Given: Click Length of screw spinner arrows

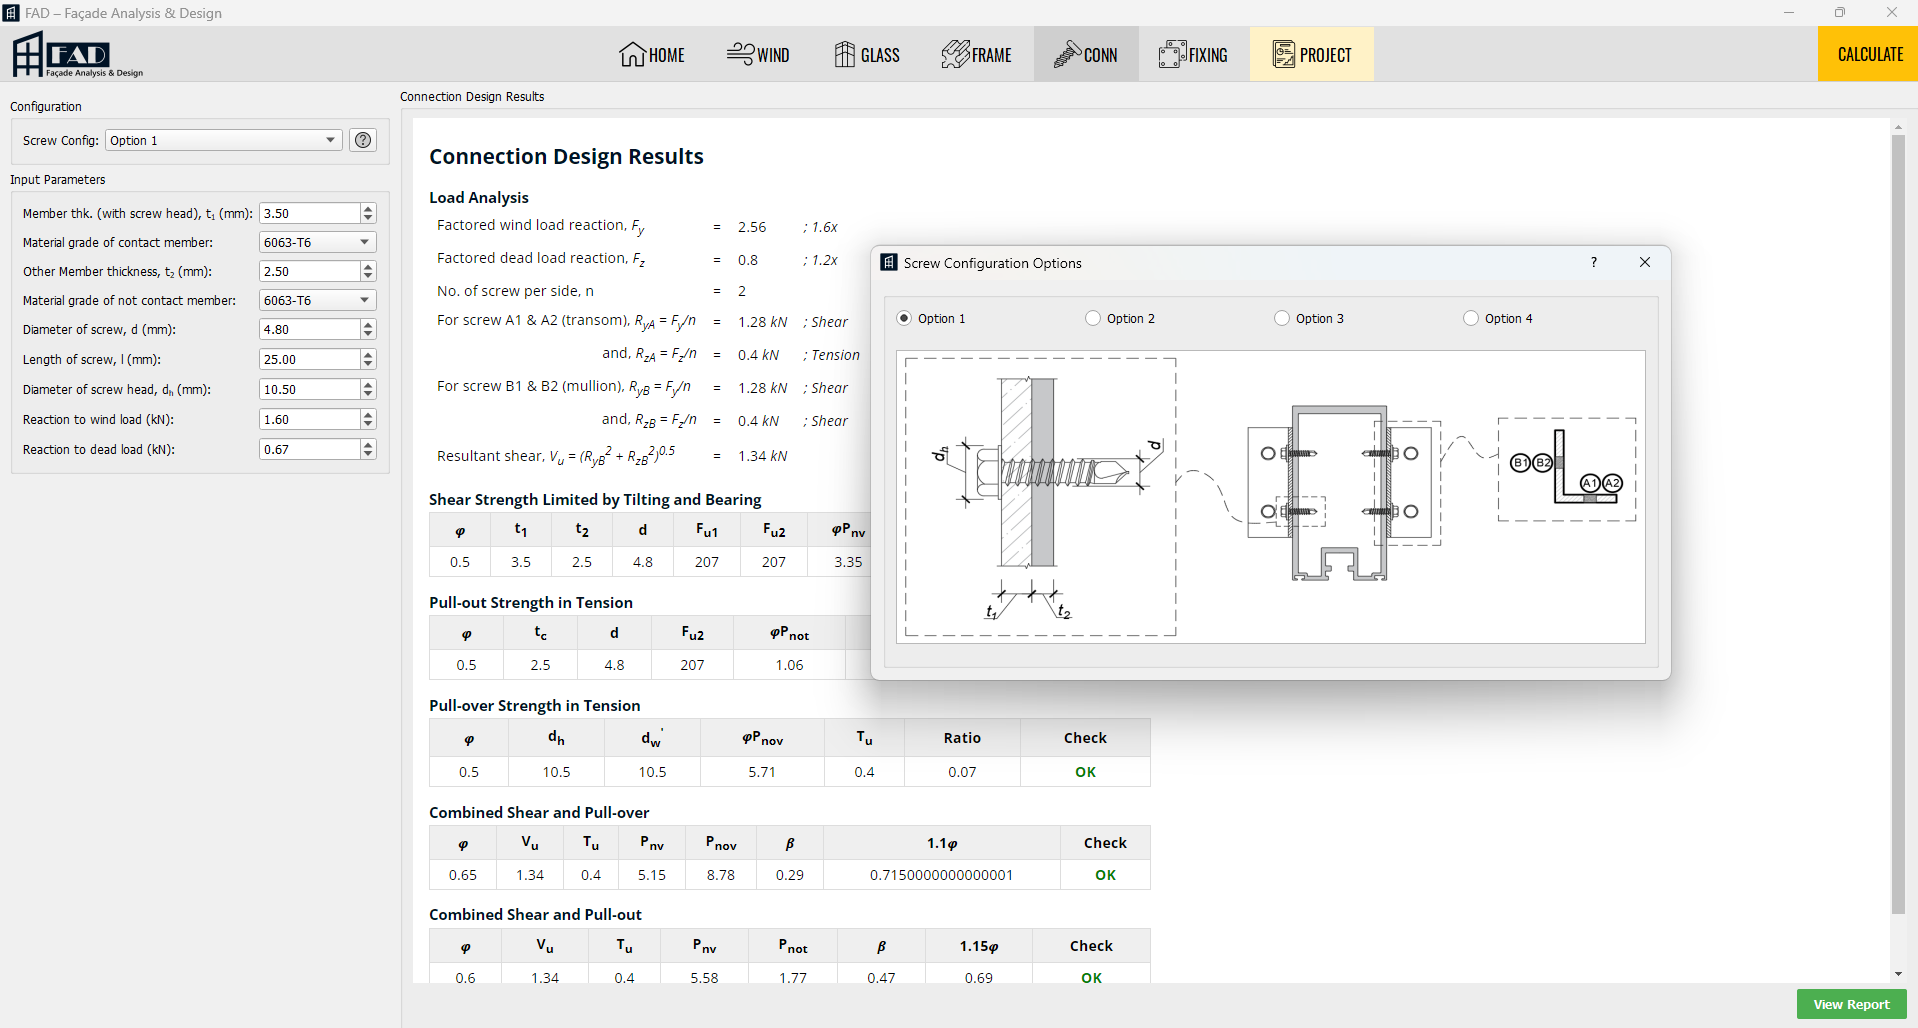Looking at the screenshot, I should pos(368,359).
